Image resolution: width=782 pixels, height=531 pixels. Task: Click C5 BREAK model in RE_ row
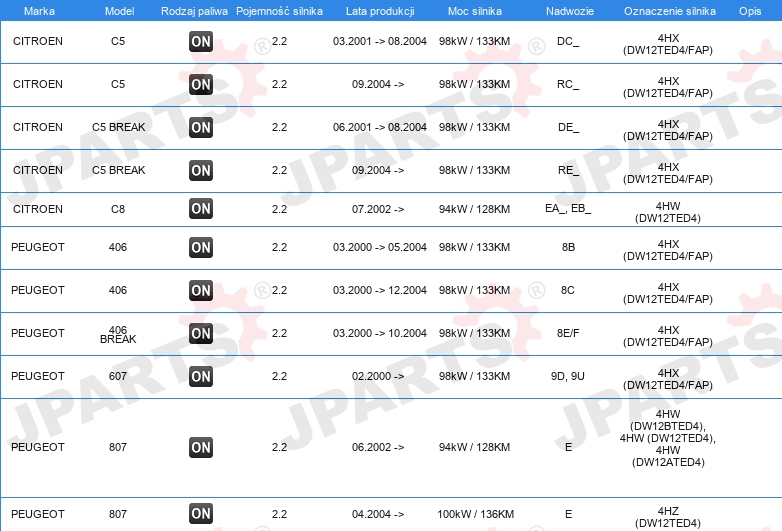(x=119, y=170)
